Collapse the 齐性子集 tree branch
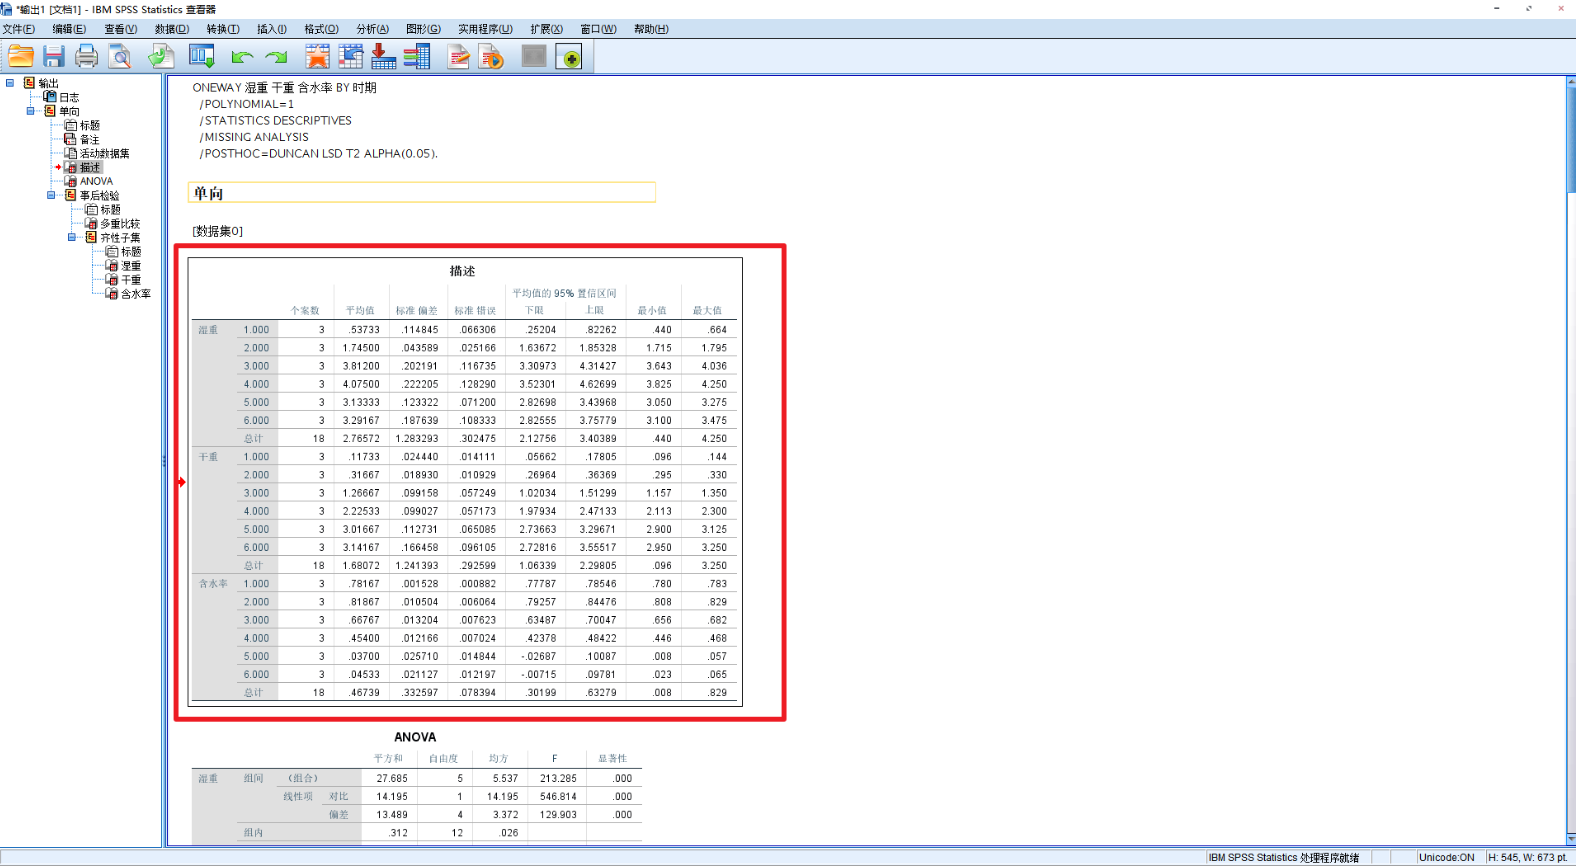1576x866 pixels. tap(71, 237)
